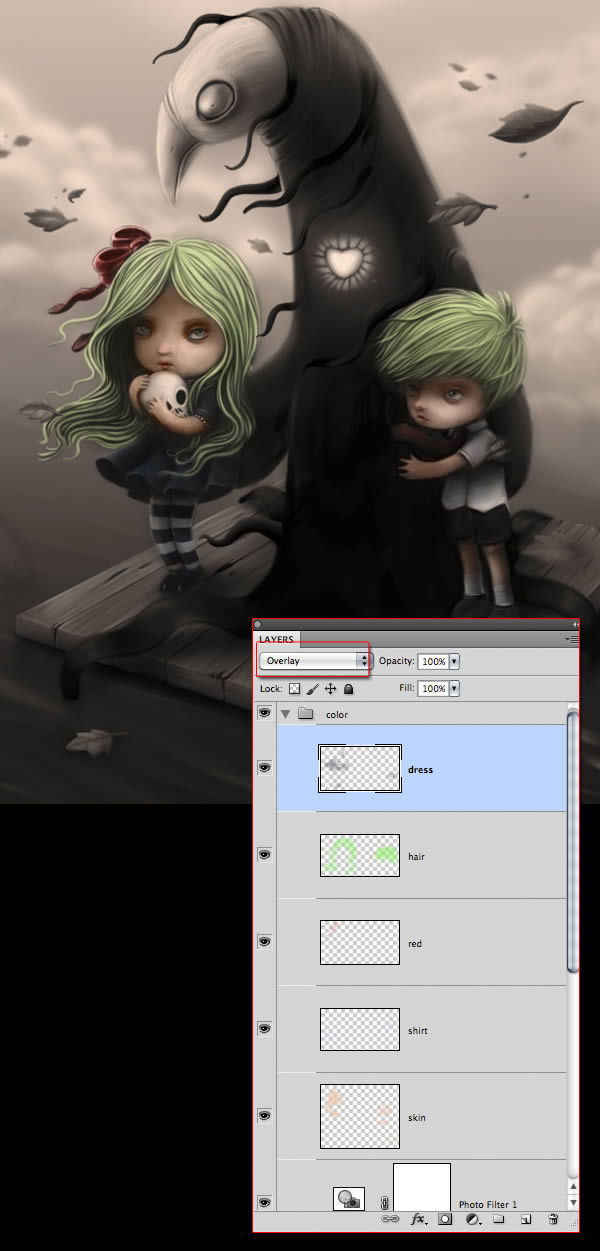
Task: Create a new layer
Action: coord(525,1219)
